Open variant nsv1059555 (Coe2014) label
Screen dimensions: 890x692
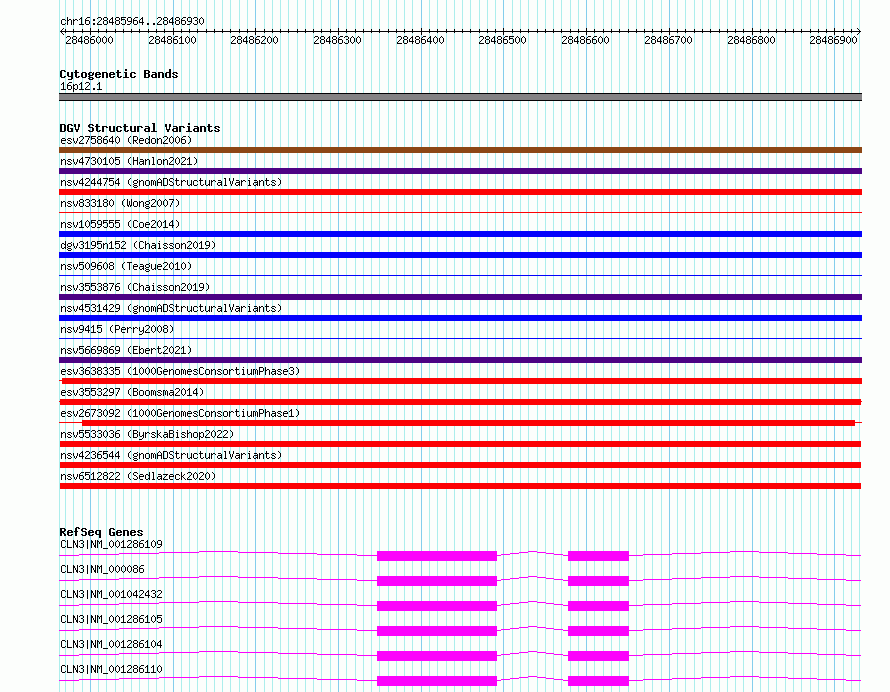pos(120,224)
